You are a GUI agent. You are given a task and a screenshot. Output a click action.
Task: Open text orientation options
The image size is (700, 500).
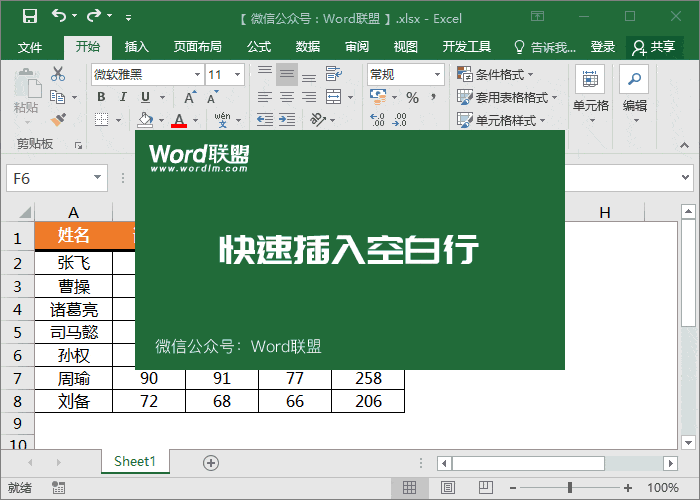tap(317, 119)
